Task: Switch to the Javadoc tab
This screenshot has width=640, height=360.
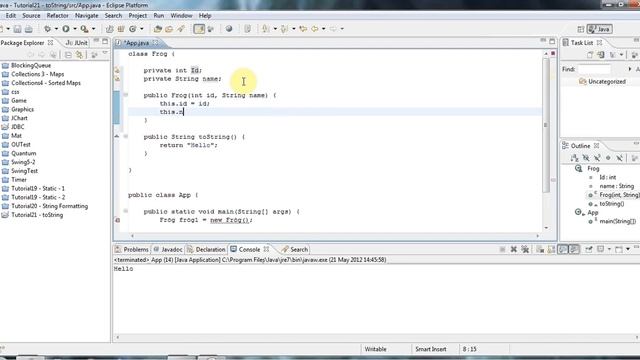Action: [168, 249]
